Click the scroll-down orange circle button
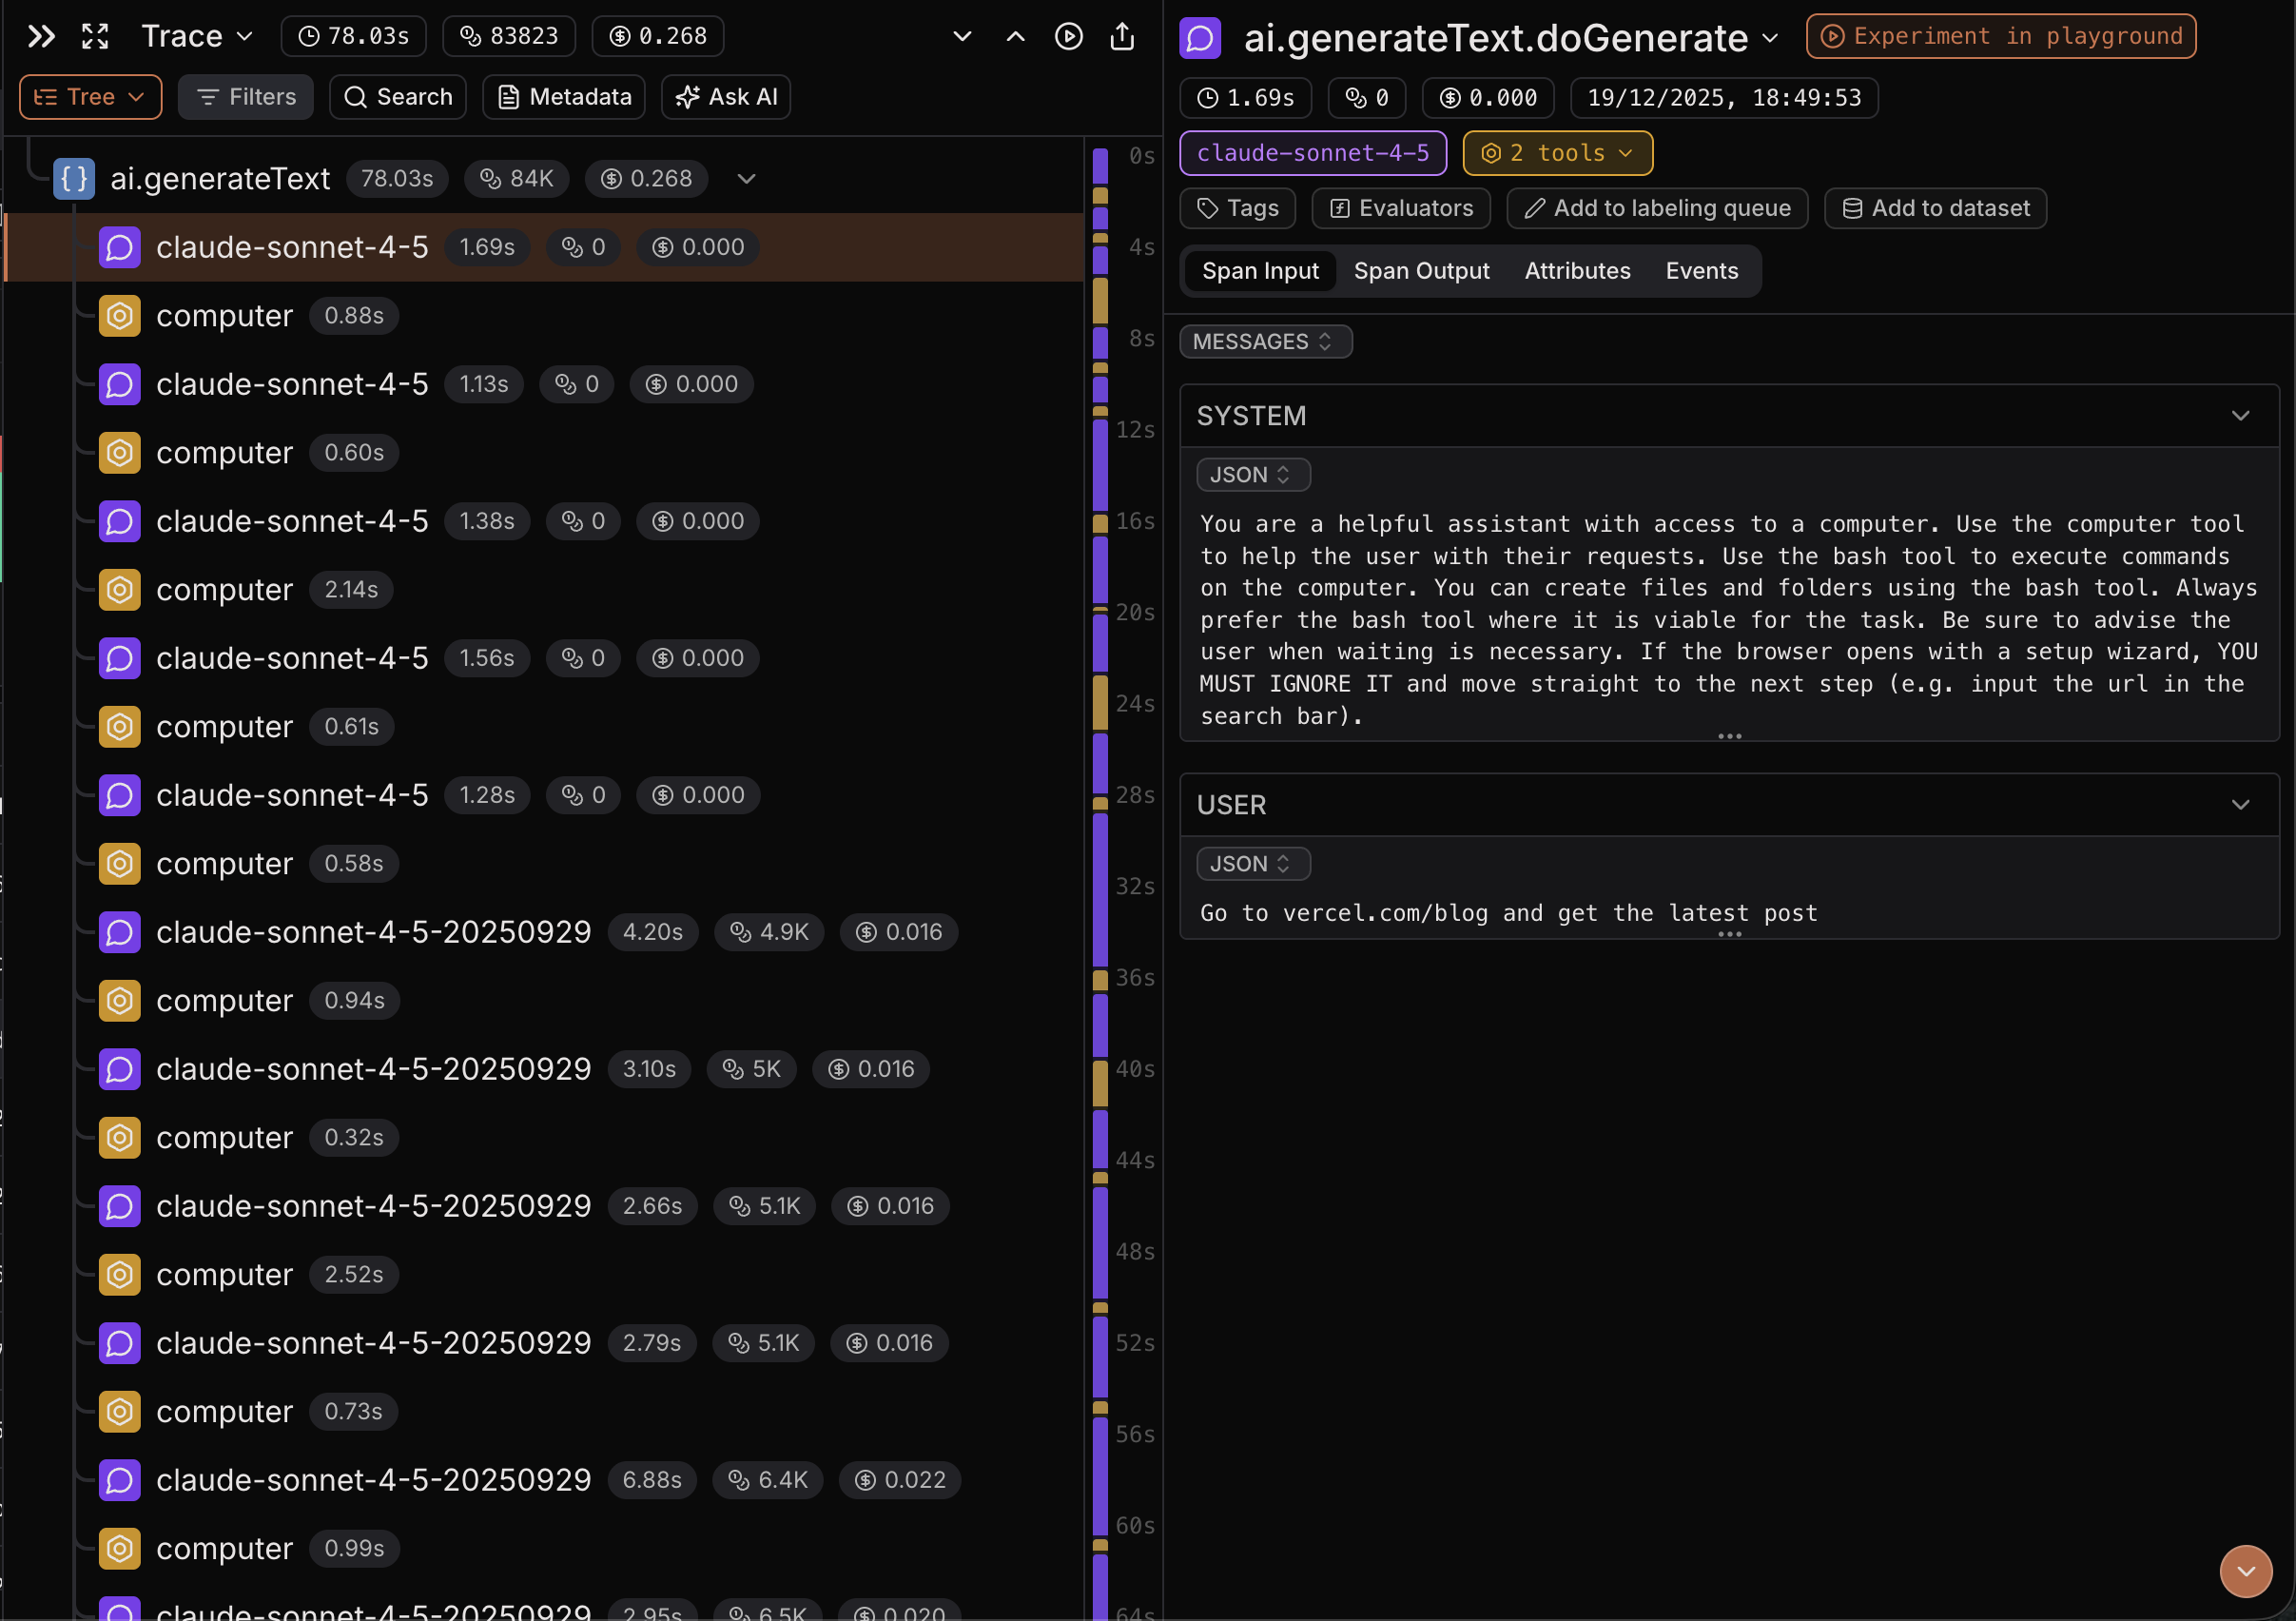Screen dimensions: 2296x1621 pos(2245,1570)
